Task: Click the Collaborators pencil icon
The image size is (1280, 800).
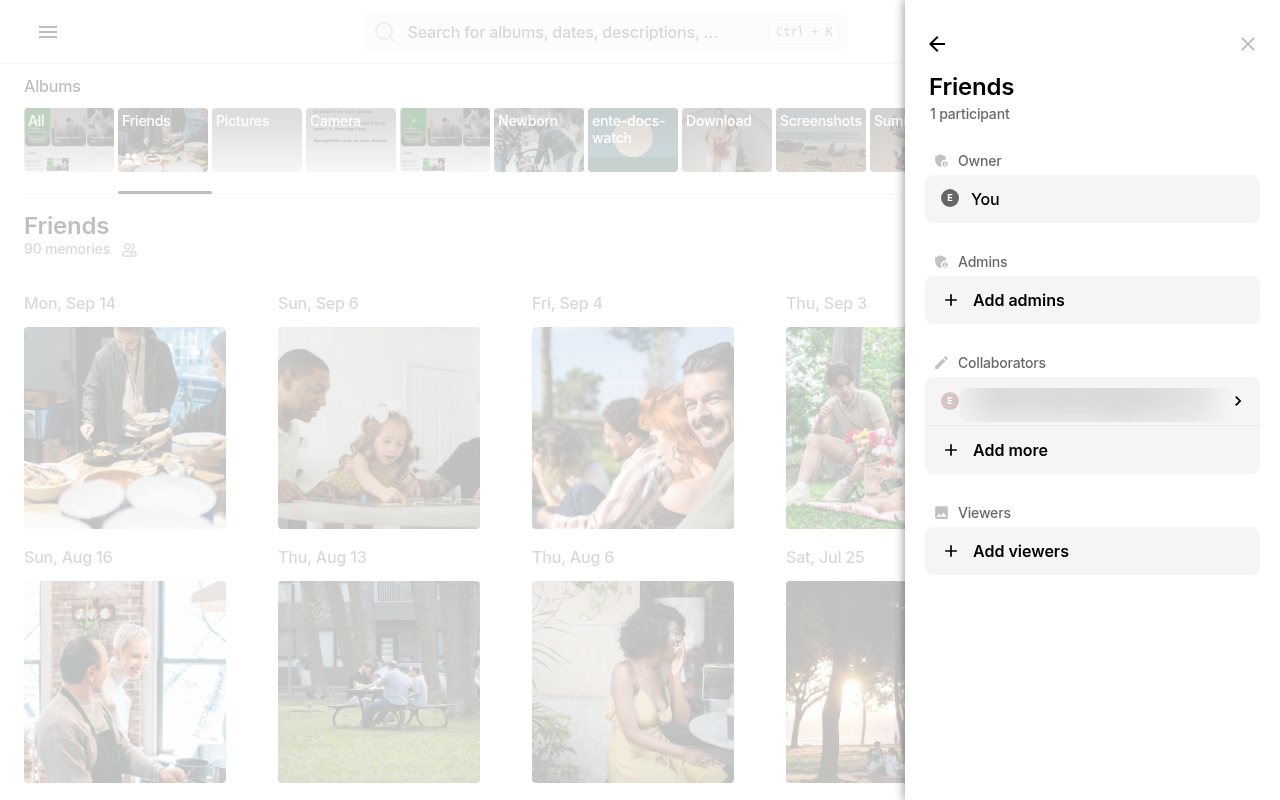Action: click(941, 363)
